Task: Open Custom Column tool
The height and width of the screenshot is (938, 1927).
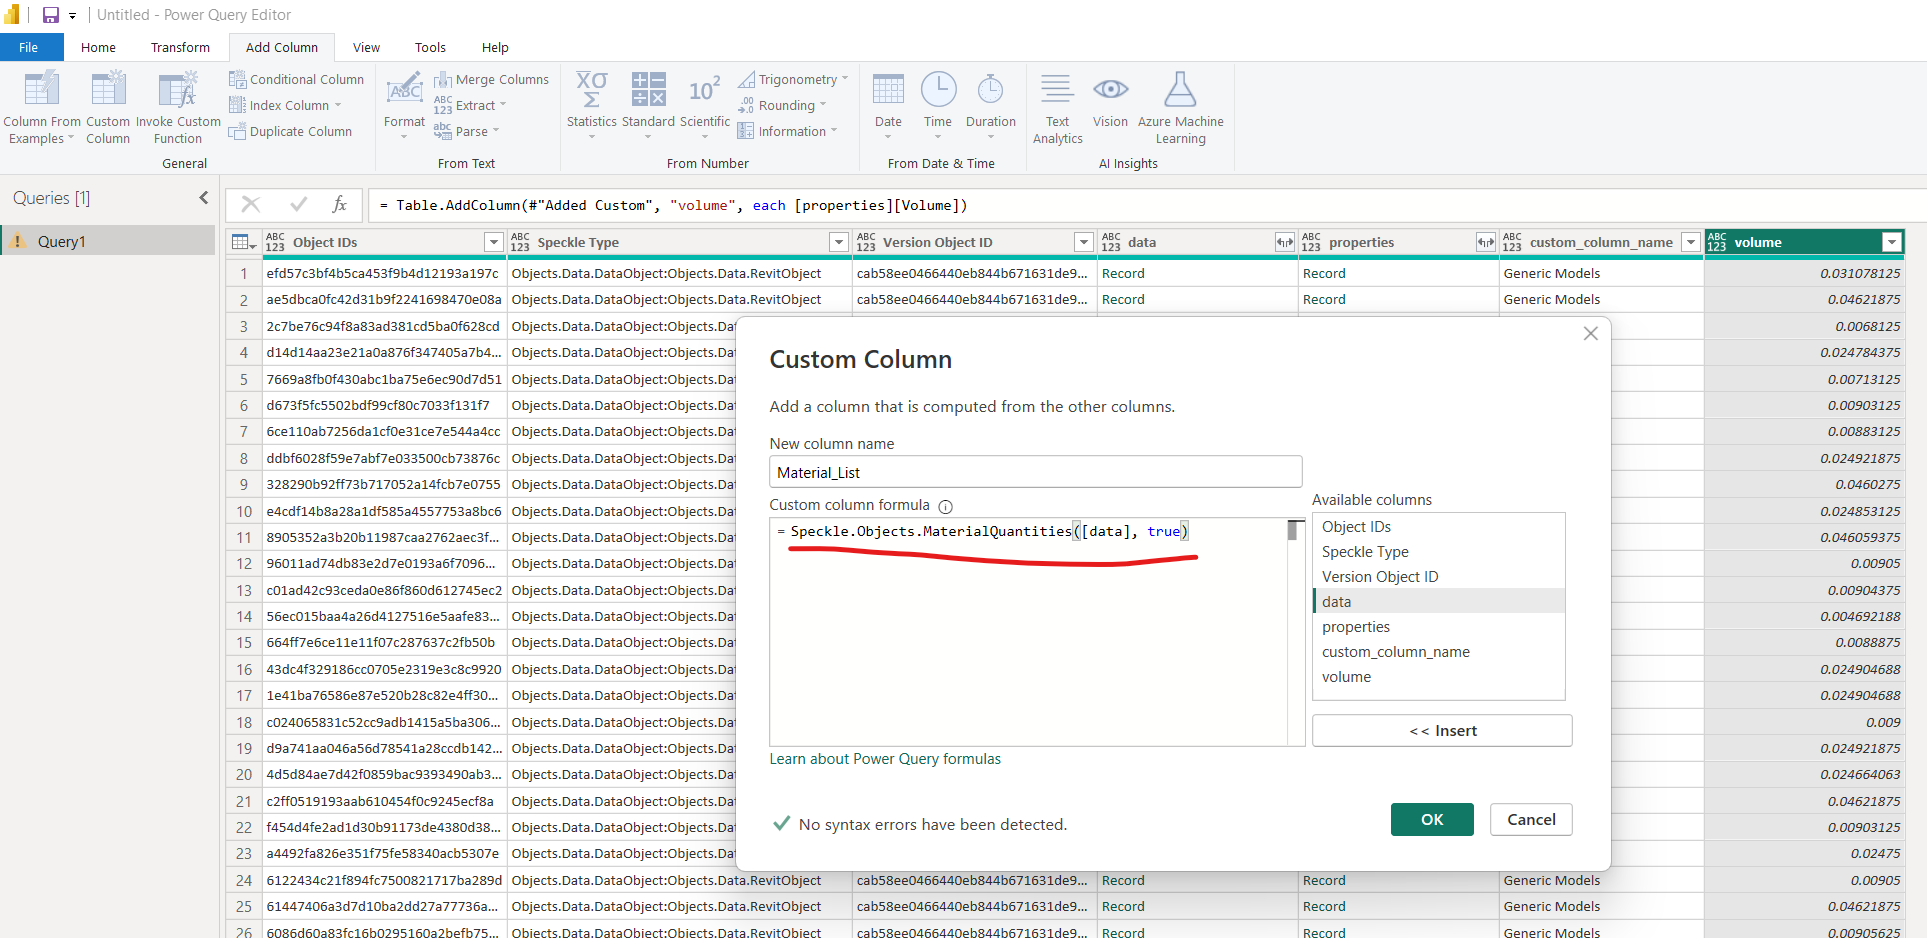Action: click(108, 108)
